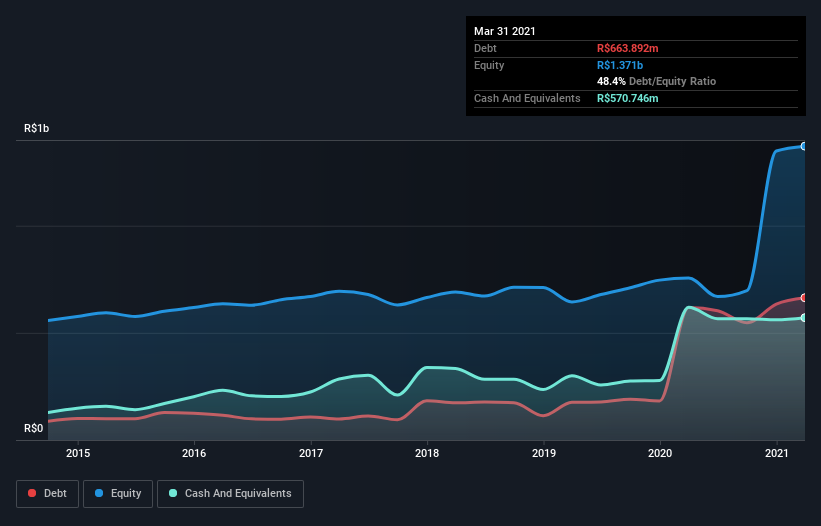Click the 2019 x-axis label
The image size is (821, 526).
(x=544, y=453)
